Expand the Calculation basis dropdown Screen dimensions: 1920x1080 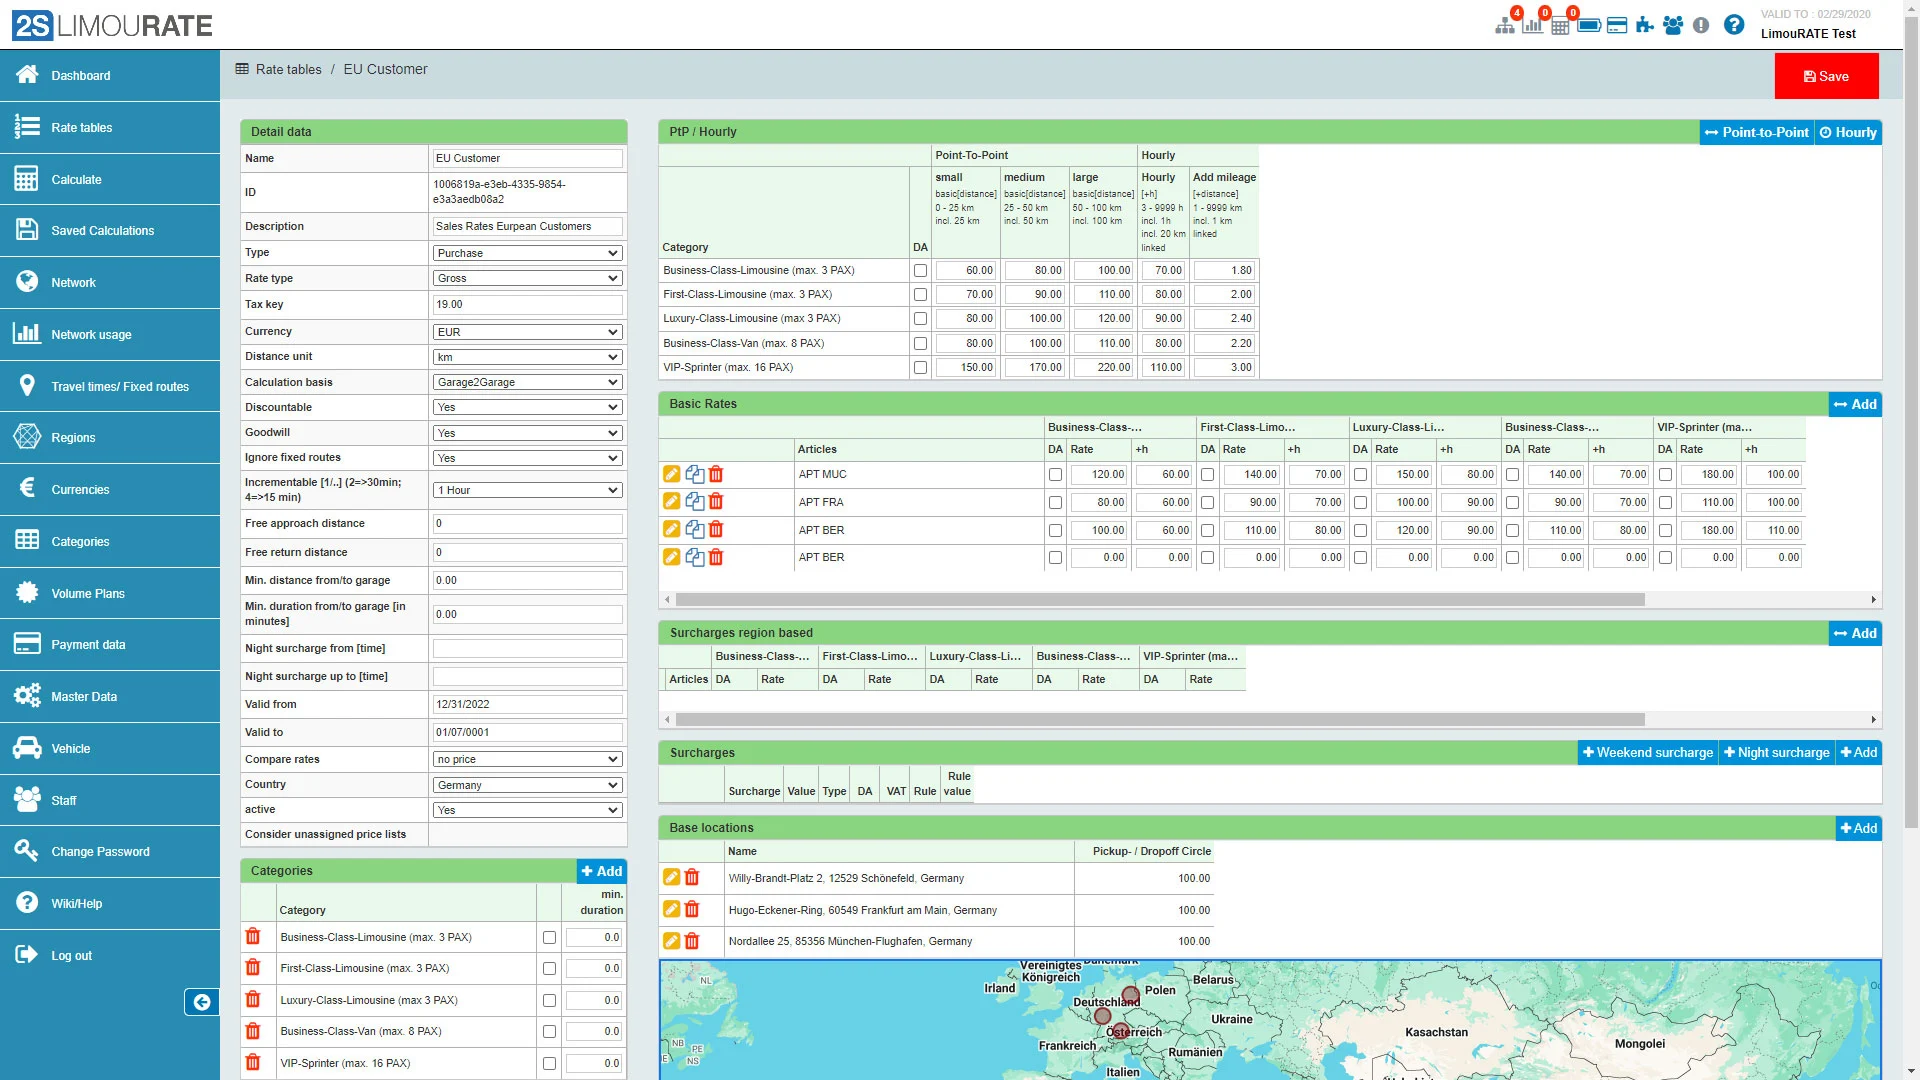click(528, 382)
